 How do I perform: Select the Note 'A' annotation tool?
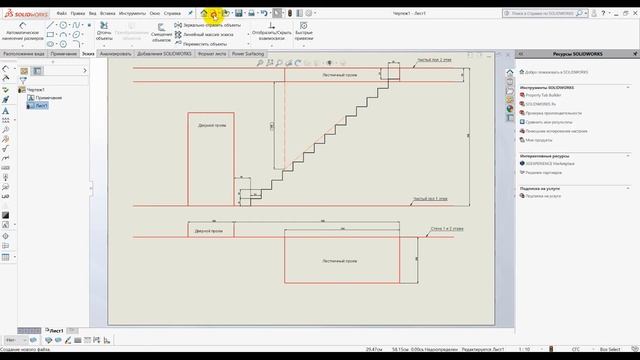click(5, 111)
